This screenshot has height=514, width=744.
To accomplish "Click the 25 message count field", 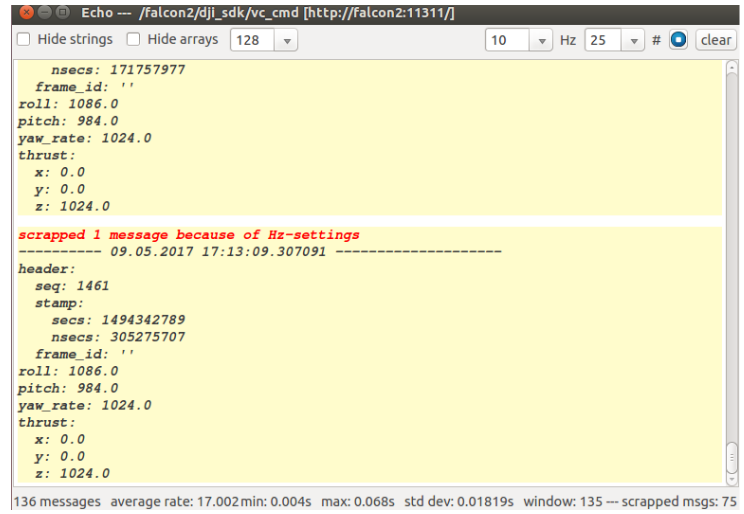I will pos(603,40).
